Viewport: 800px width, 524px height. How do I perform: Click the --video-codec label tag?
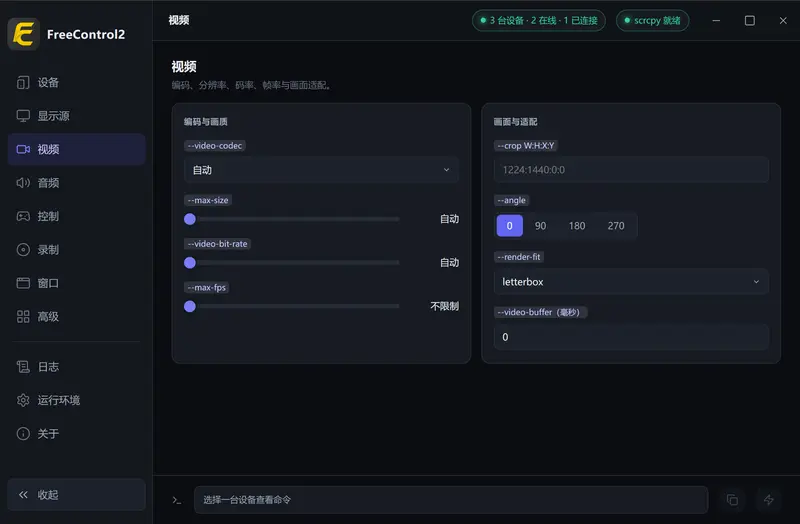215,145
